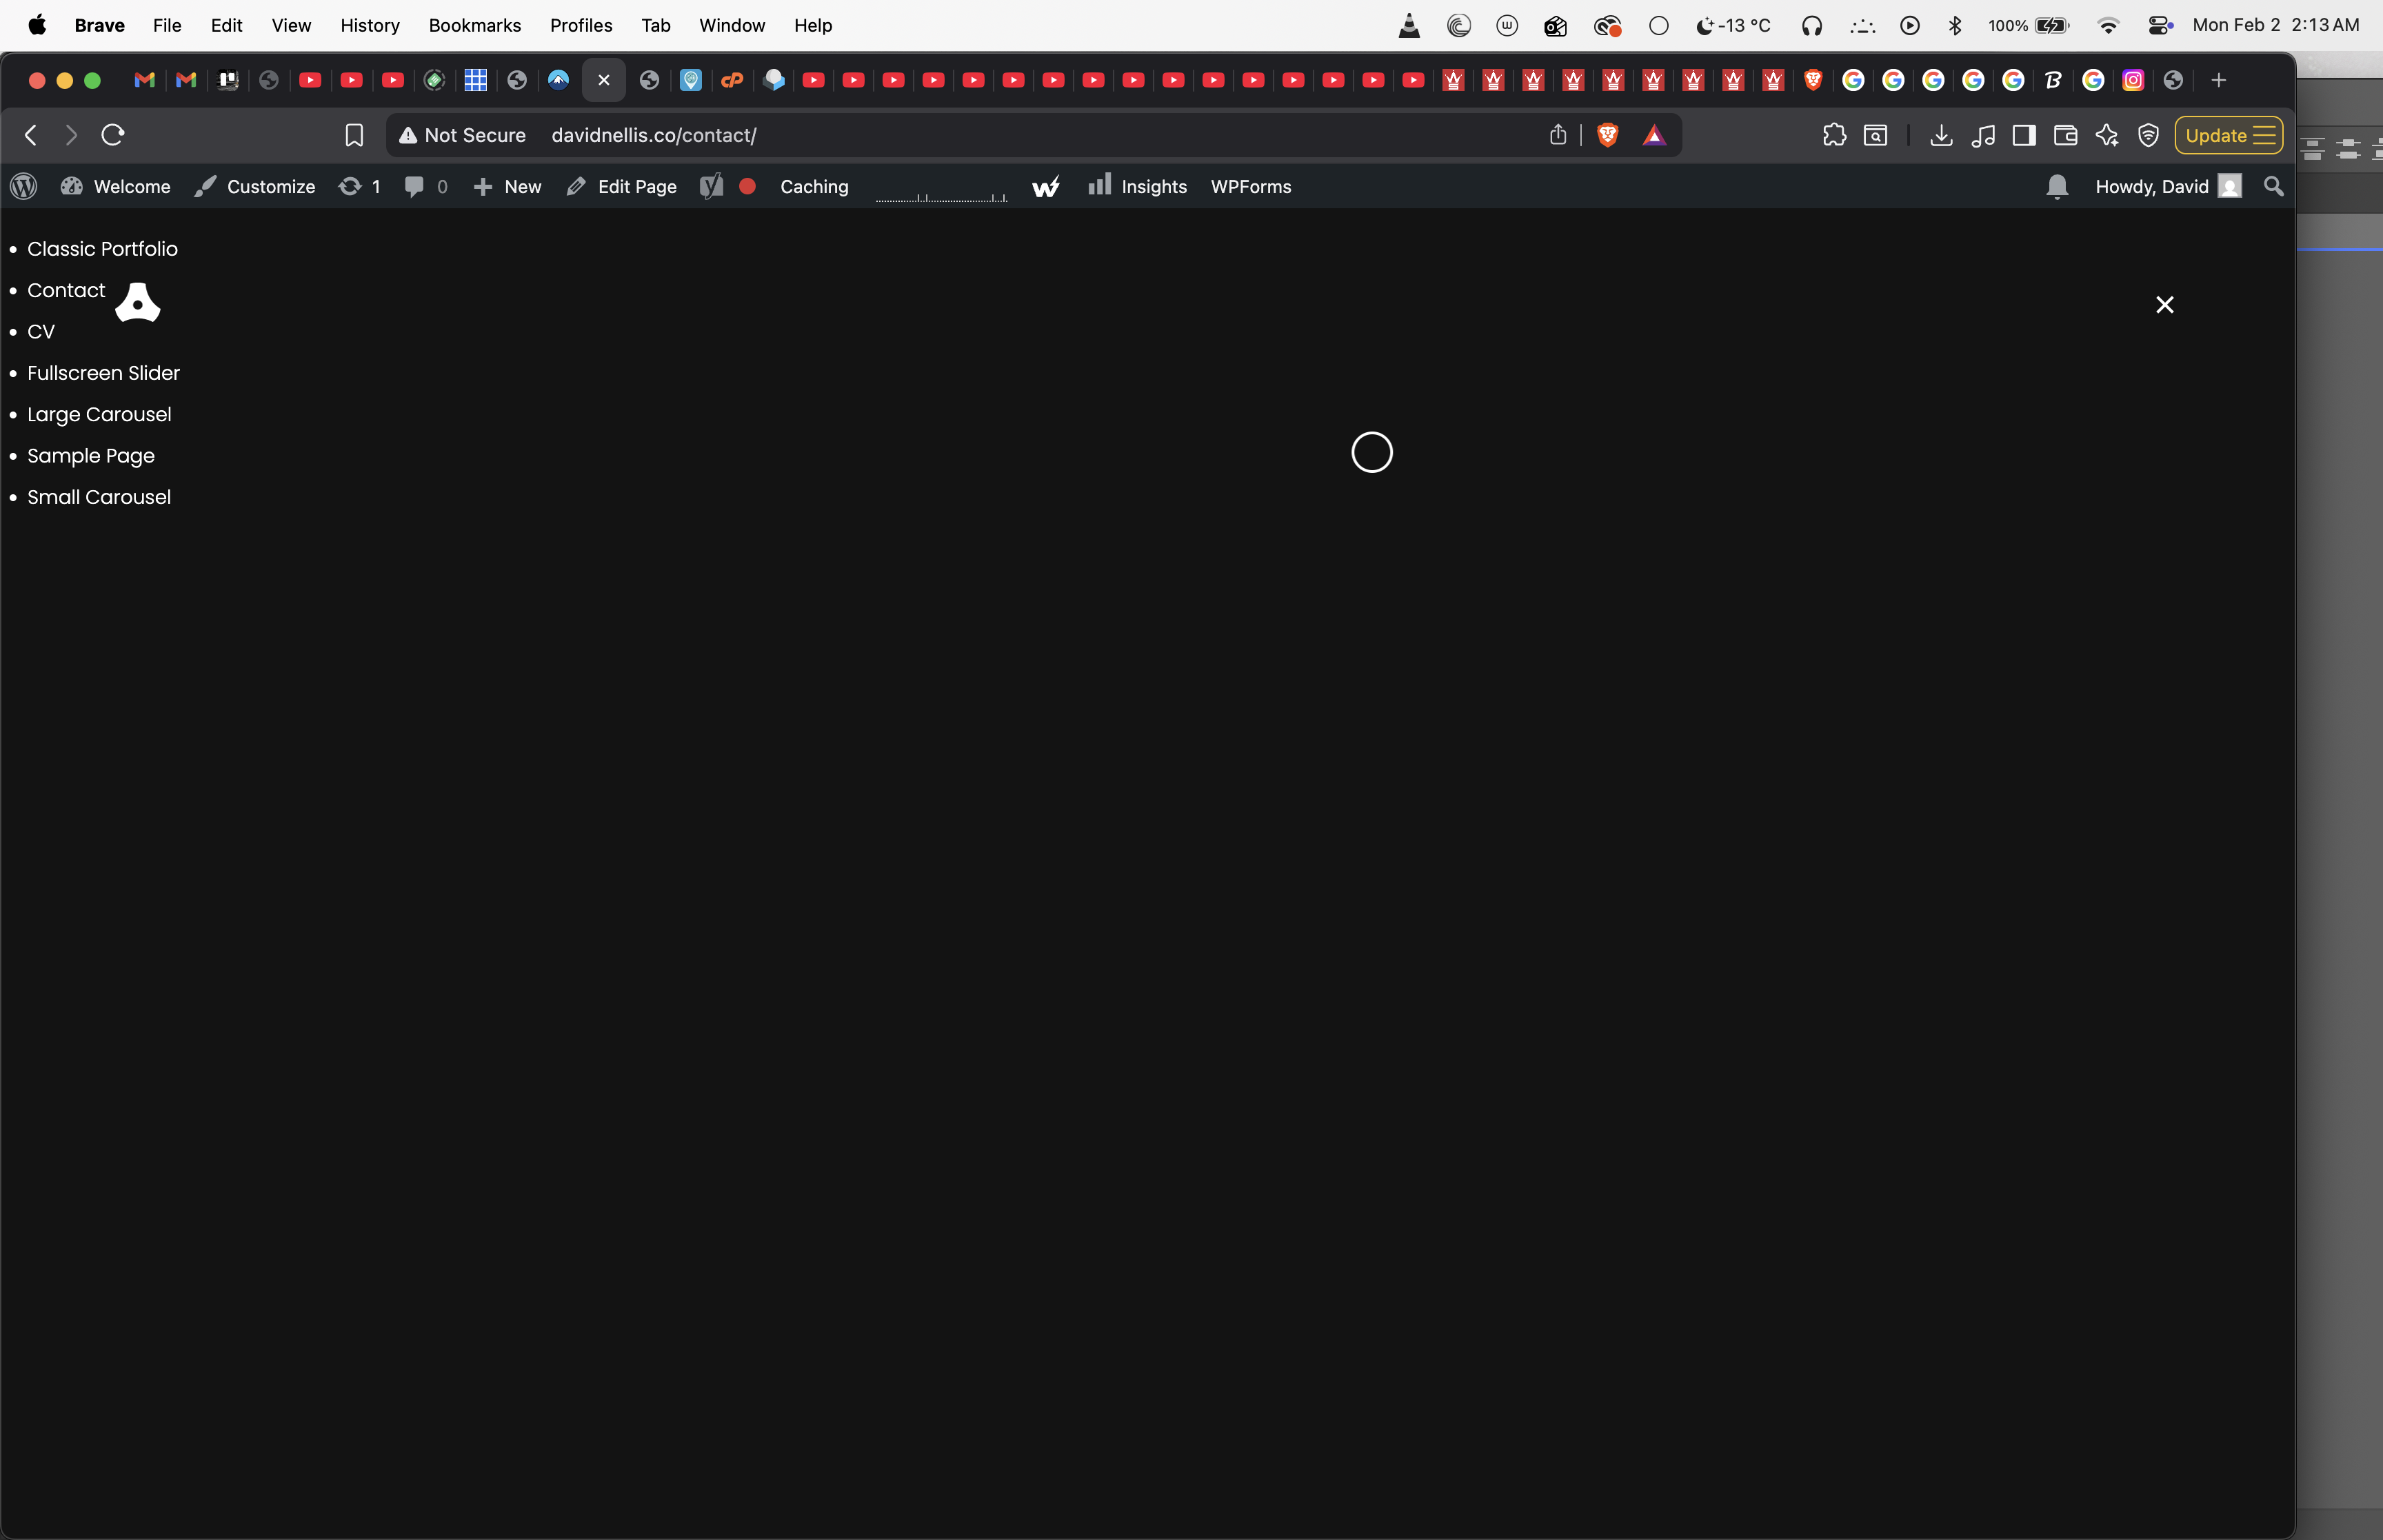Screen dimensions: 2383x1540
Task: Bookmark this page with bookmark icon
Action: 354,135
